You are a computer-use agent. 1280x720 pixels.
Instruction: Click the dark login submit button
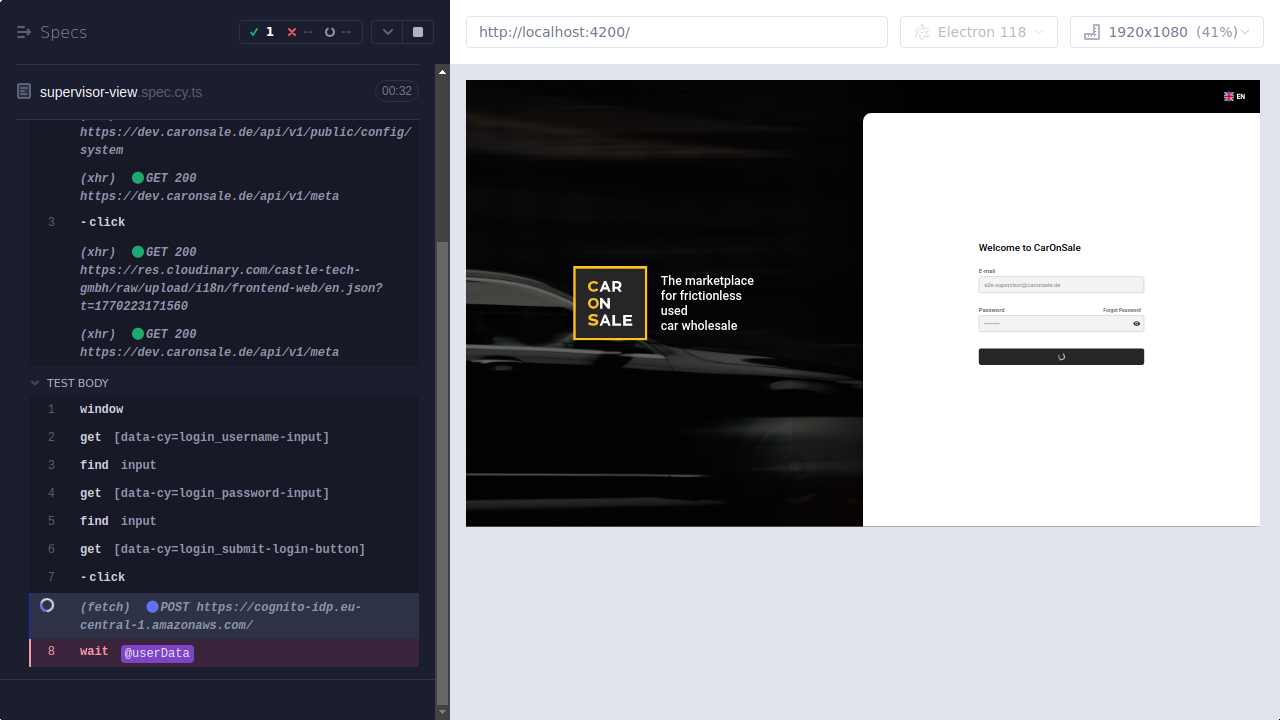click(1061, 356)
